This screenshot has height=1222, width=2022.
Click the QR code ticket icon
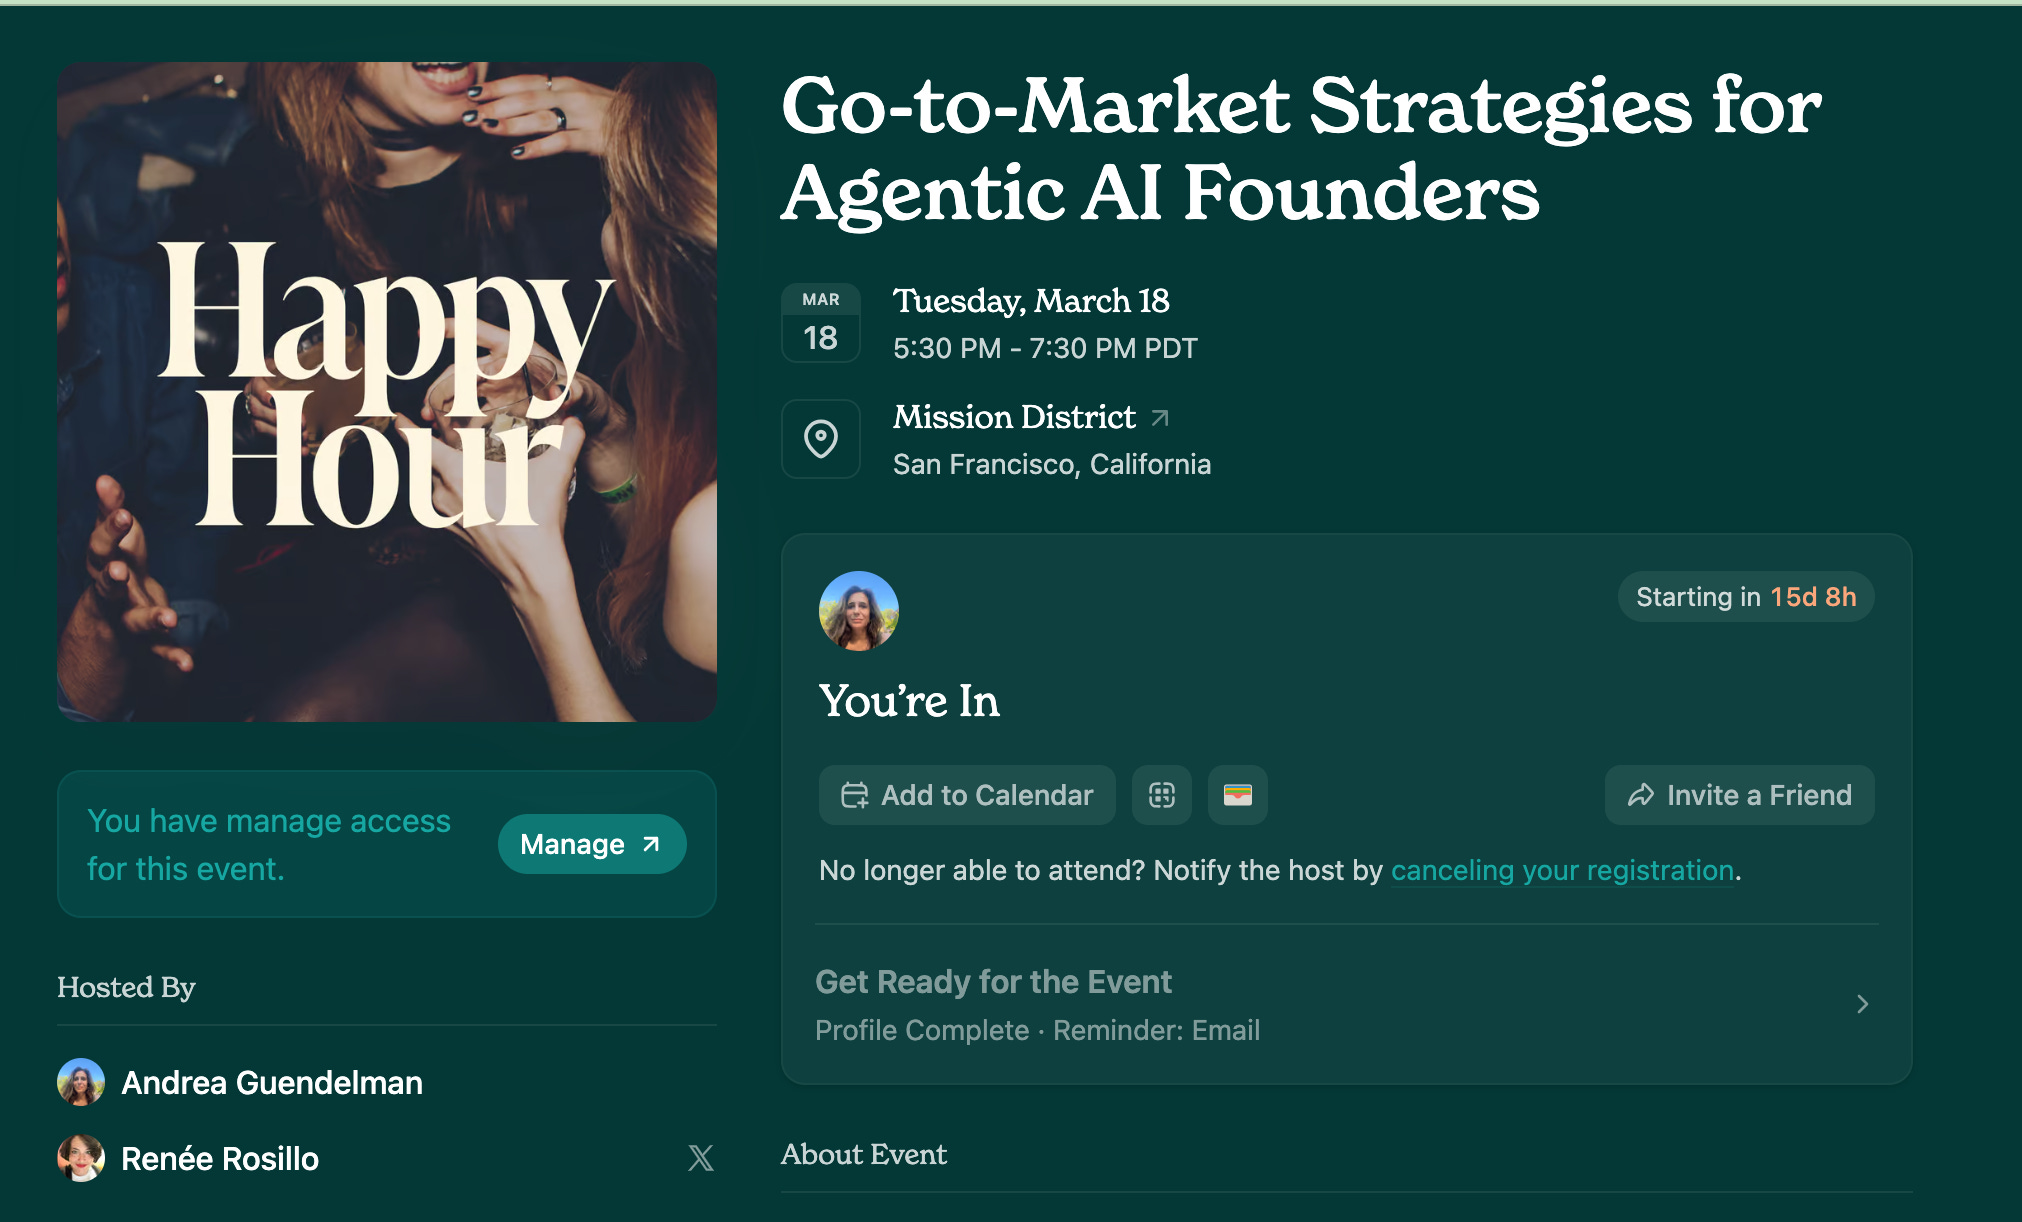1161,795
